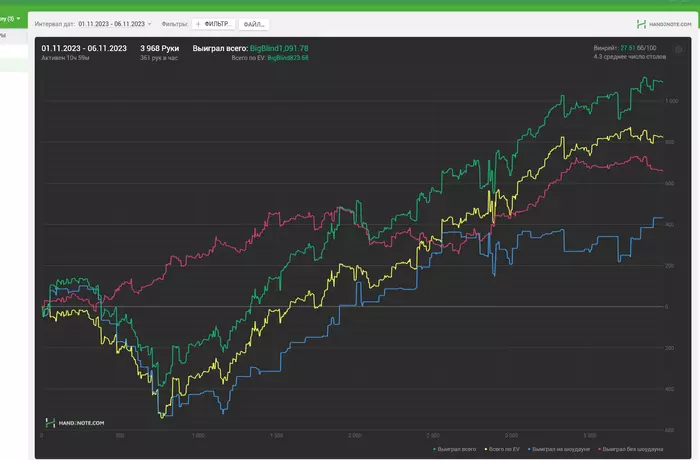Click the Hand2Note logo in top right
This screenshot has height=460, width=700.
pyautogui.click(x=664, y=24)
